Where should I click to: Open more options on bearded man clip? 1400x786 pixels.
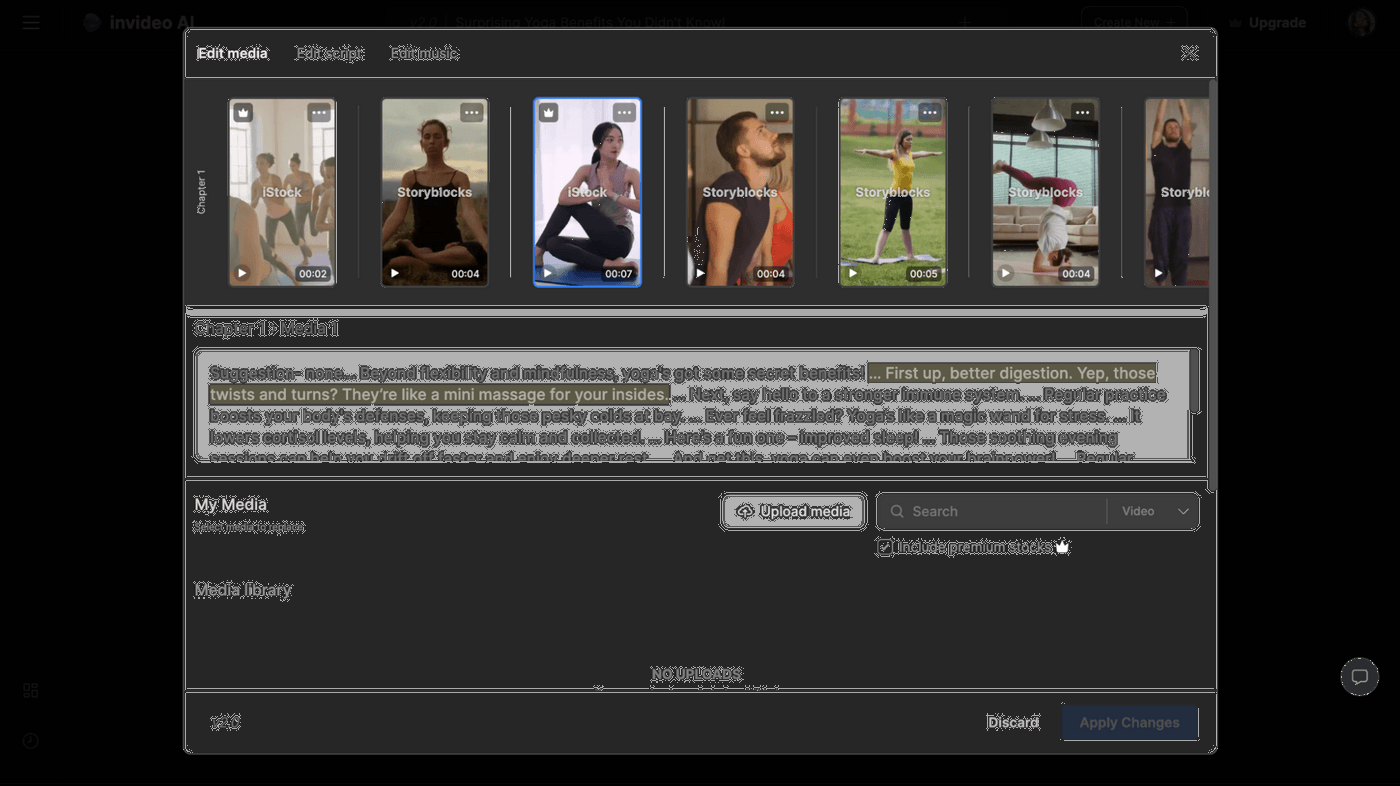[776, 113]
